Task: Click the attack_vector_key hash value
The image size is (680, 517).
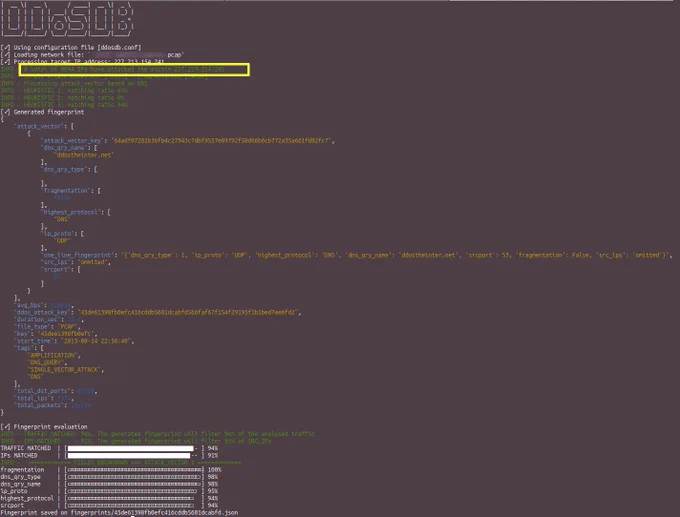Action: (222, 141)
